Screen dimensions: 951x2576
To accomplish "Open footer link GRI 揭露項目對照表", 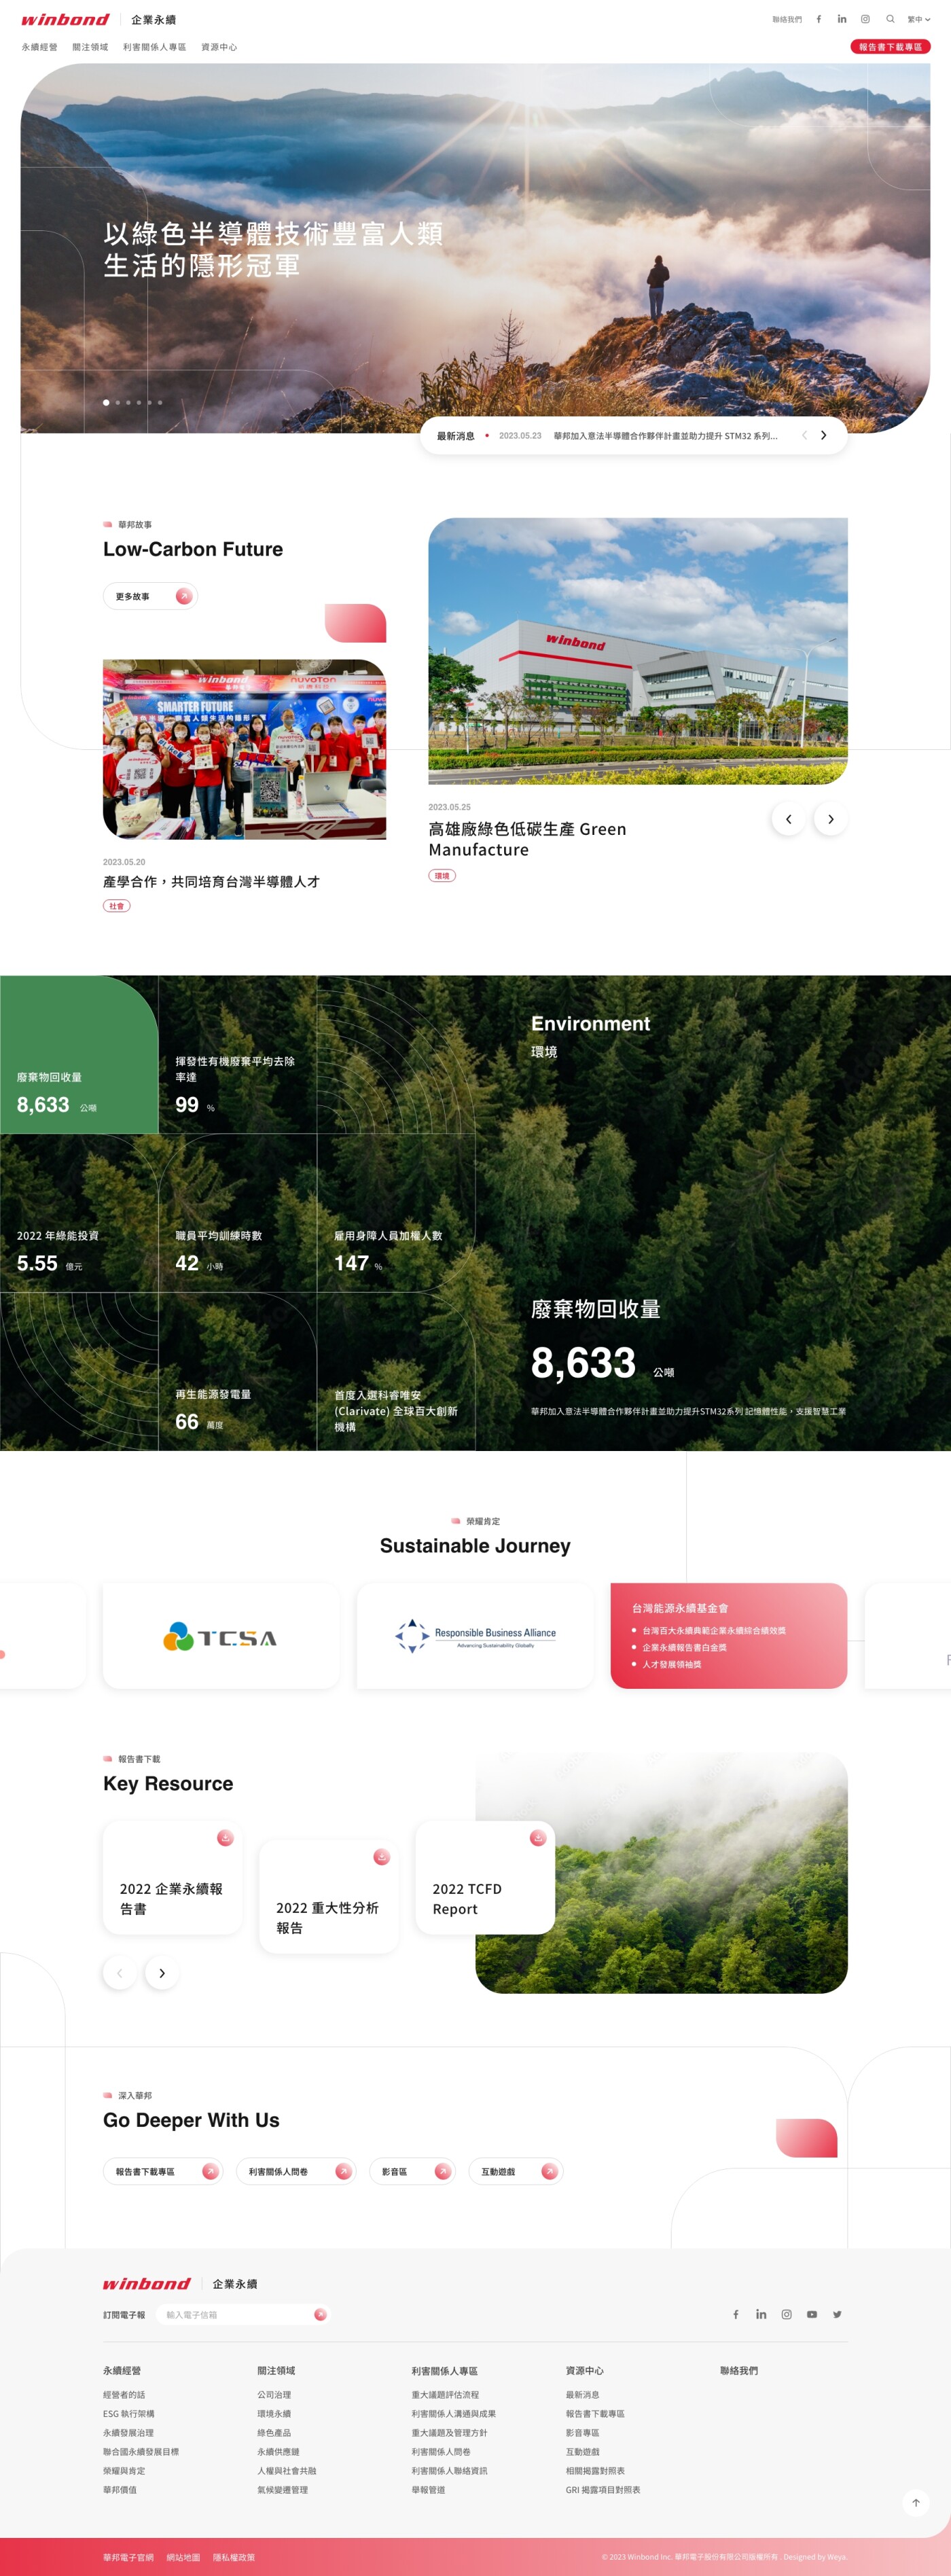I will (603, 2490).
